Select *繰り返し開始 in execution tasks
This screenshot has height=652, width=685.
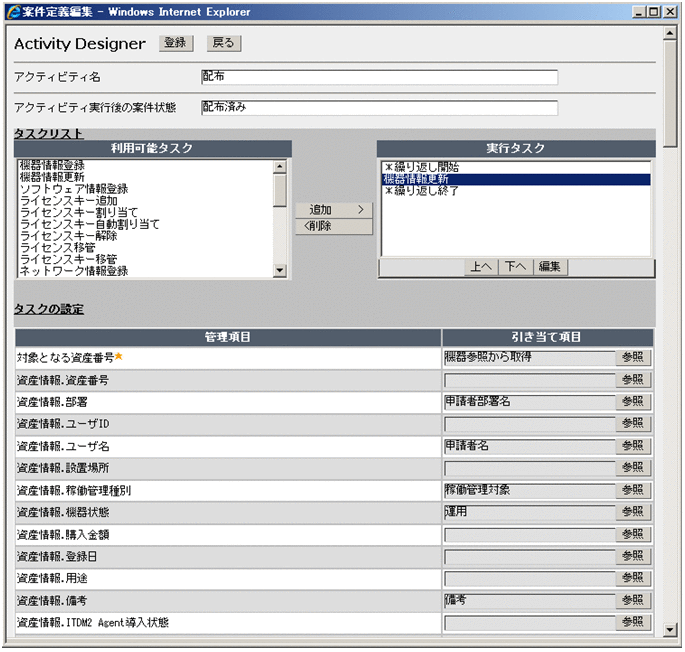(x=421, y=167)
